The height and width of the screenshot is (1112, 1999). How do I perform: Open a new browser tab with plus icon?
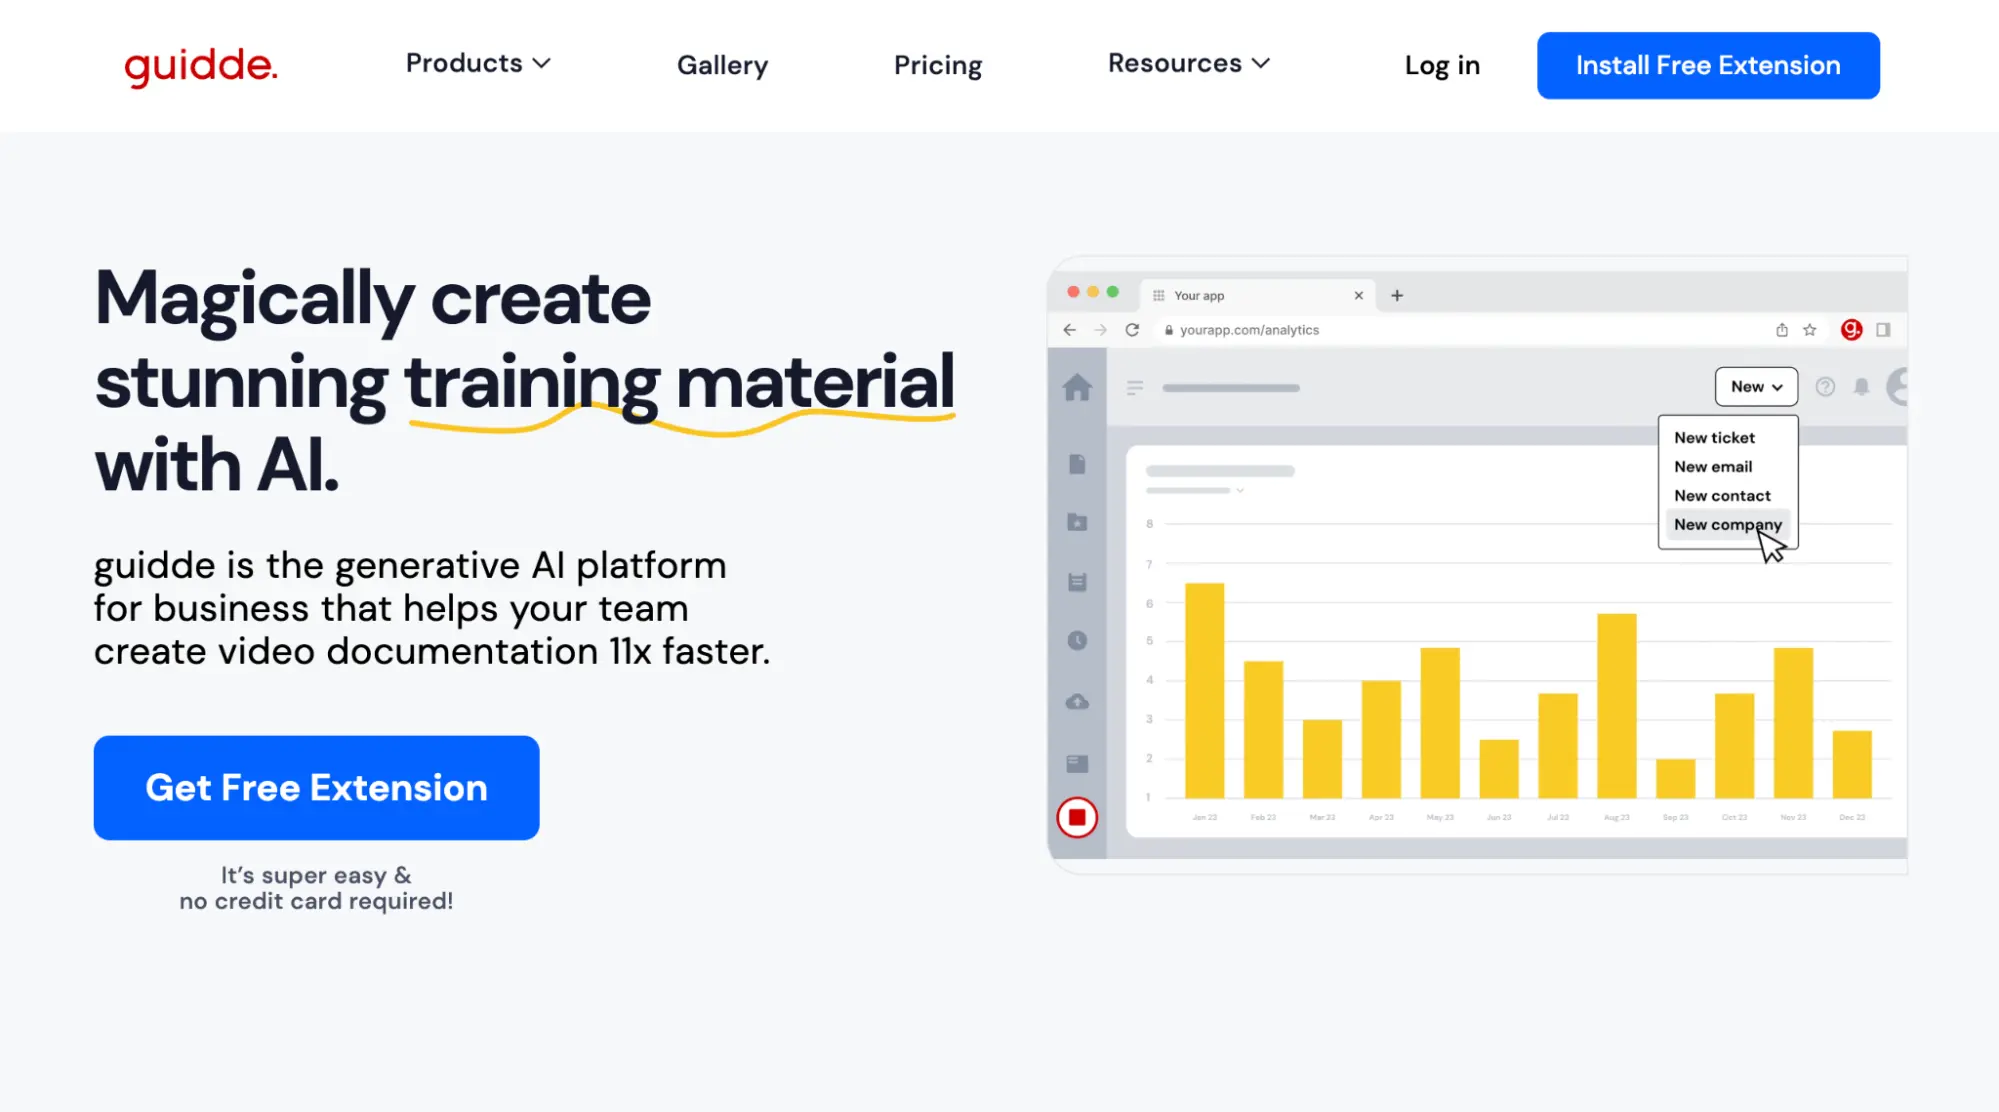tap(1397, 295)
